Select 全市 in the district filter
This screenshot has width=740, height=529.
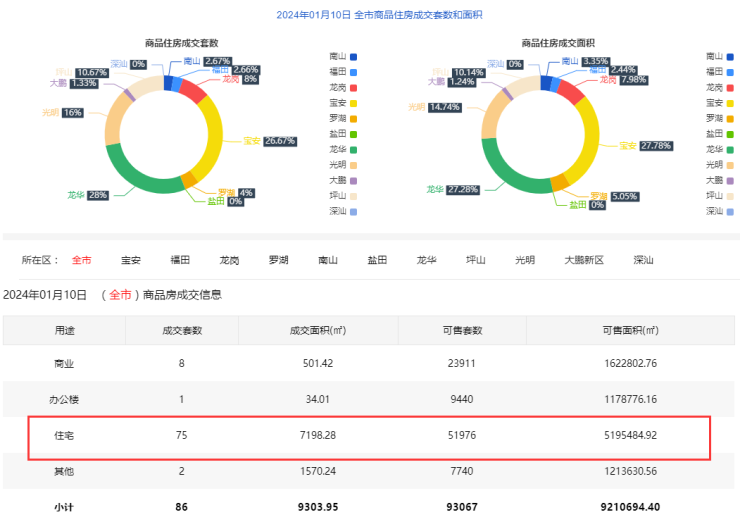click(x=81, y=260)
